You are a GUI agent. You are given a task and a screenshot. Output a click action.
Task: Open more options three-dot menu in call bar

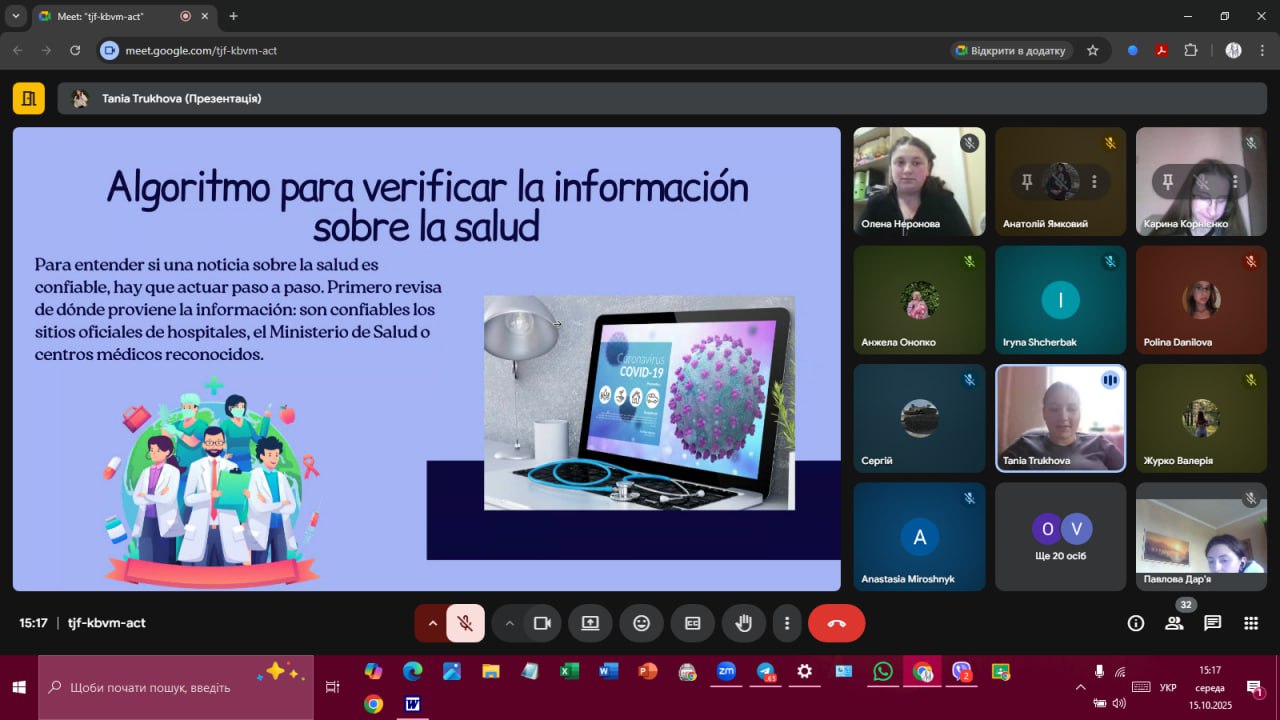787,623
